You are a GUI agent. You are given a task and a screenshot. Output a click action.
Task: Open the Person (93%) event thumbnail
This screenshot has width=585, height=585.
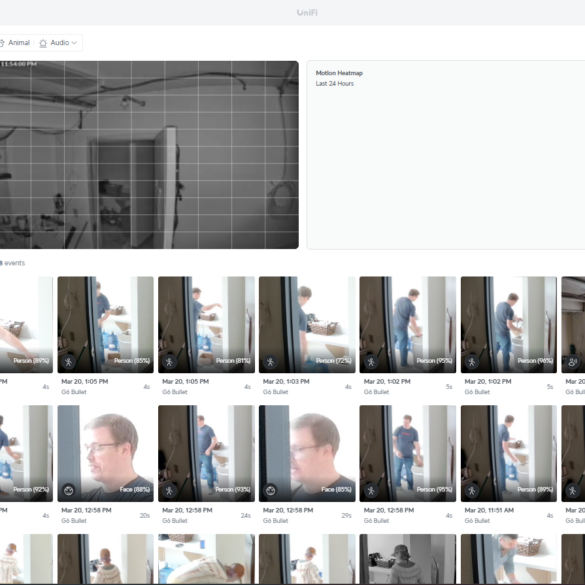coord(206,453)
